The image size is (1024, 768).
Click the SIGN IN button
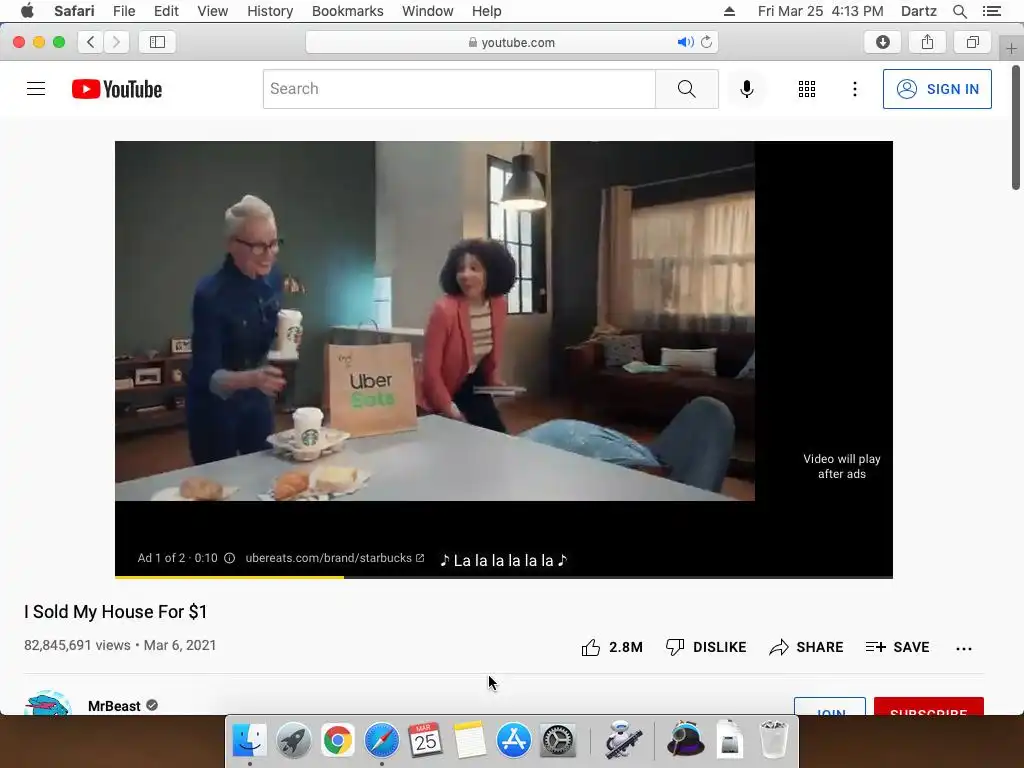936,89
